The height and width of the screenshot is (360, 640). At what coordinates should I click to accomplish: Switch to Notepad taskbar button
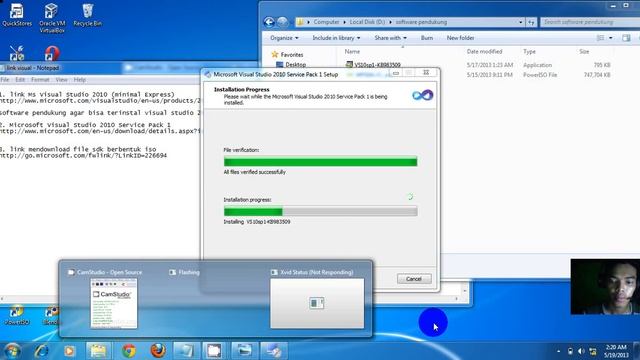[185, 351]
